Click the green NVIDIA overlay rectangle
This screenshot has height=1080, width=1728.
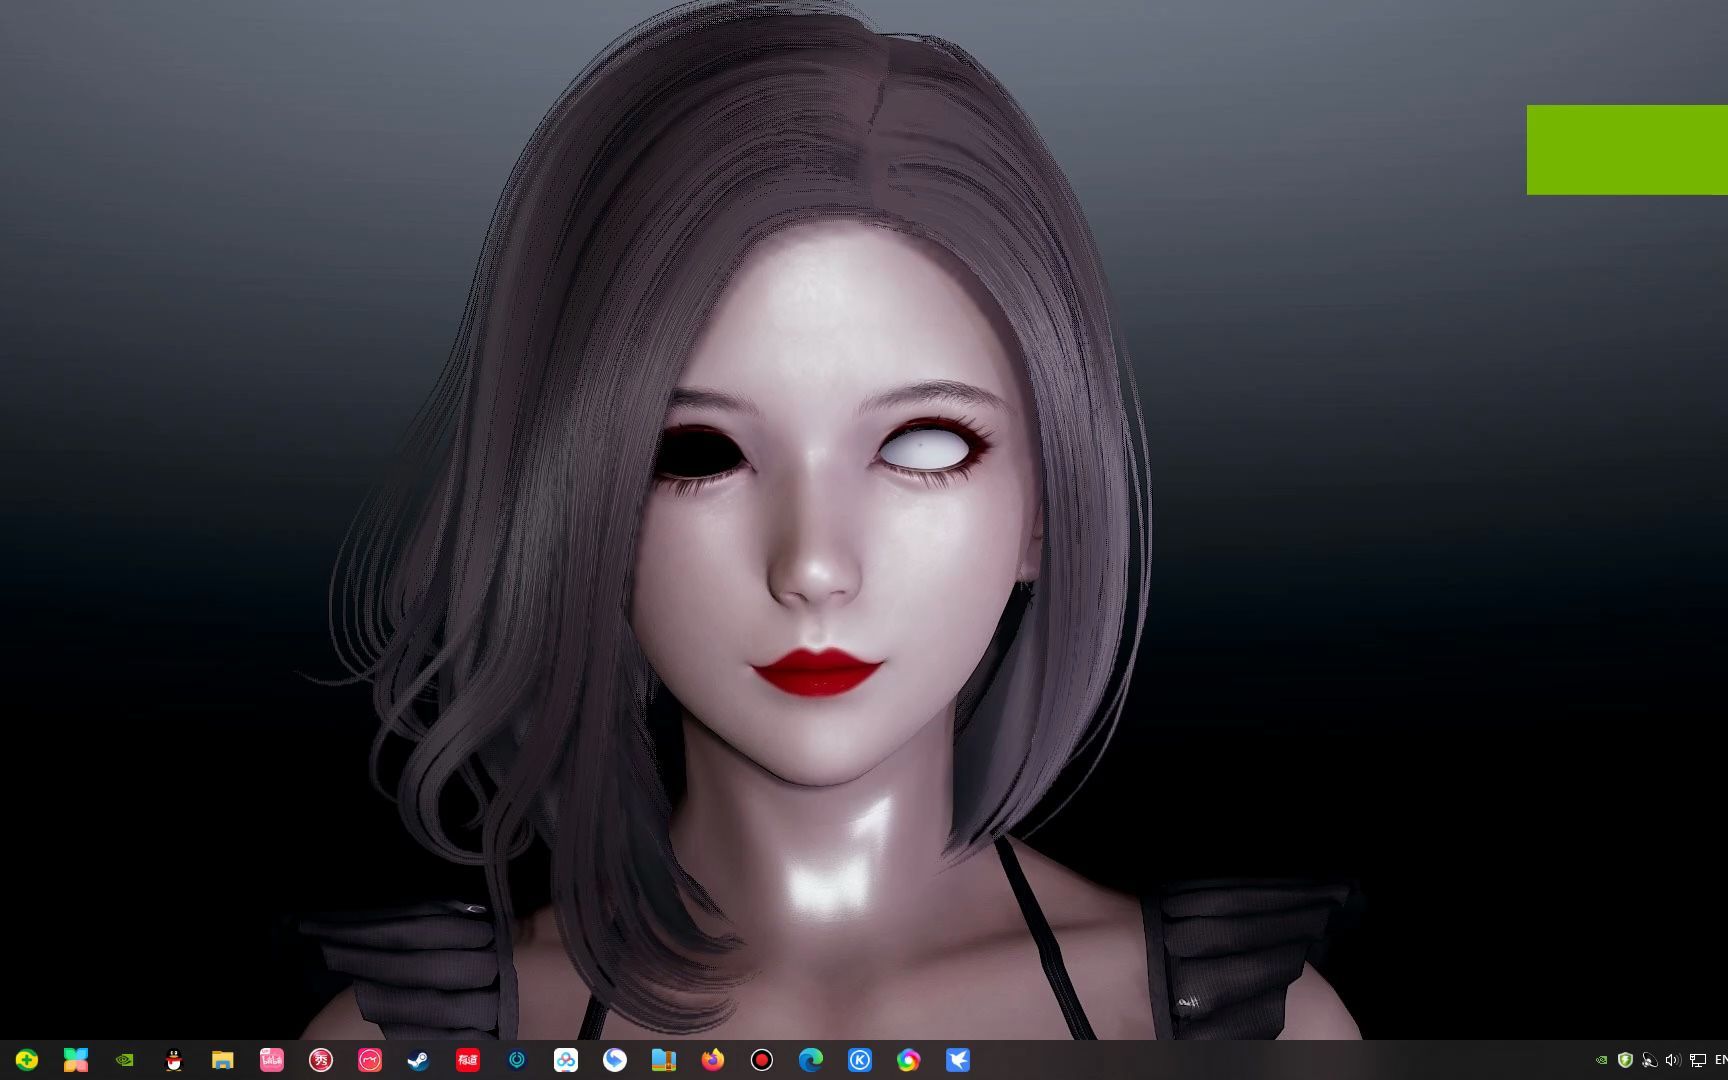[x=1627, y=149]
